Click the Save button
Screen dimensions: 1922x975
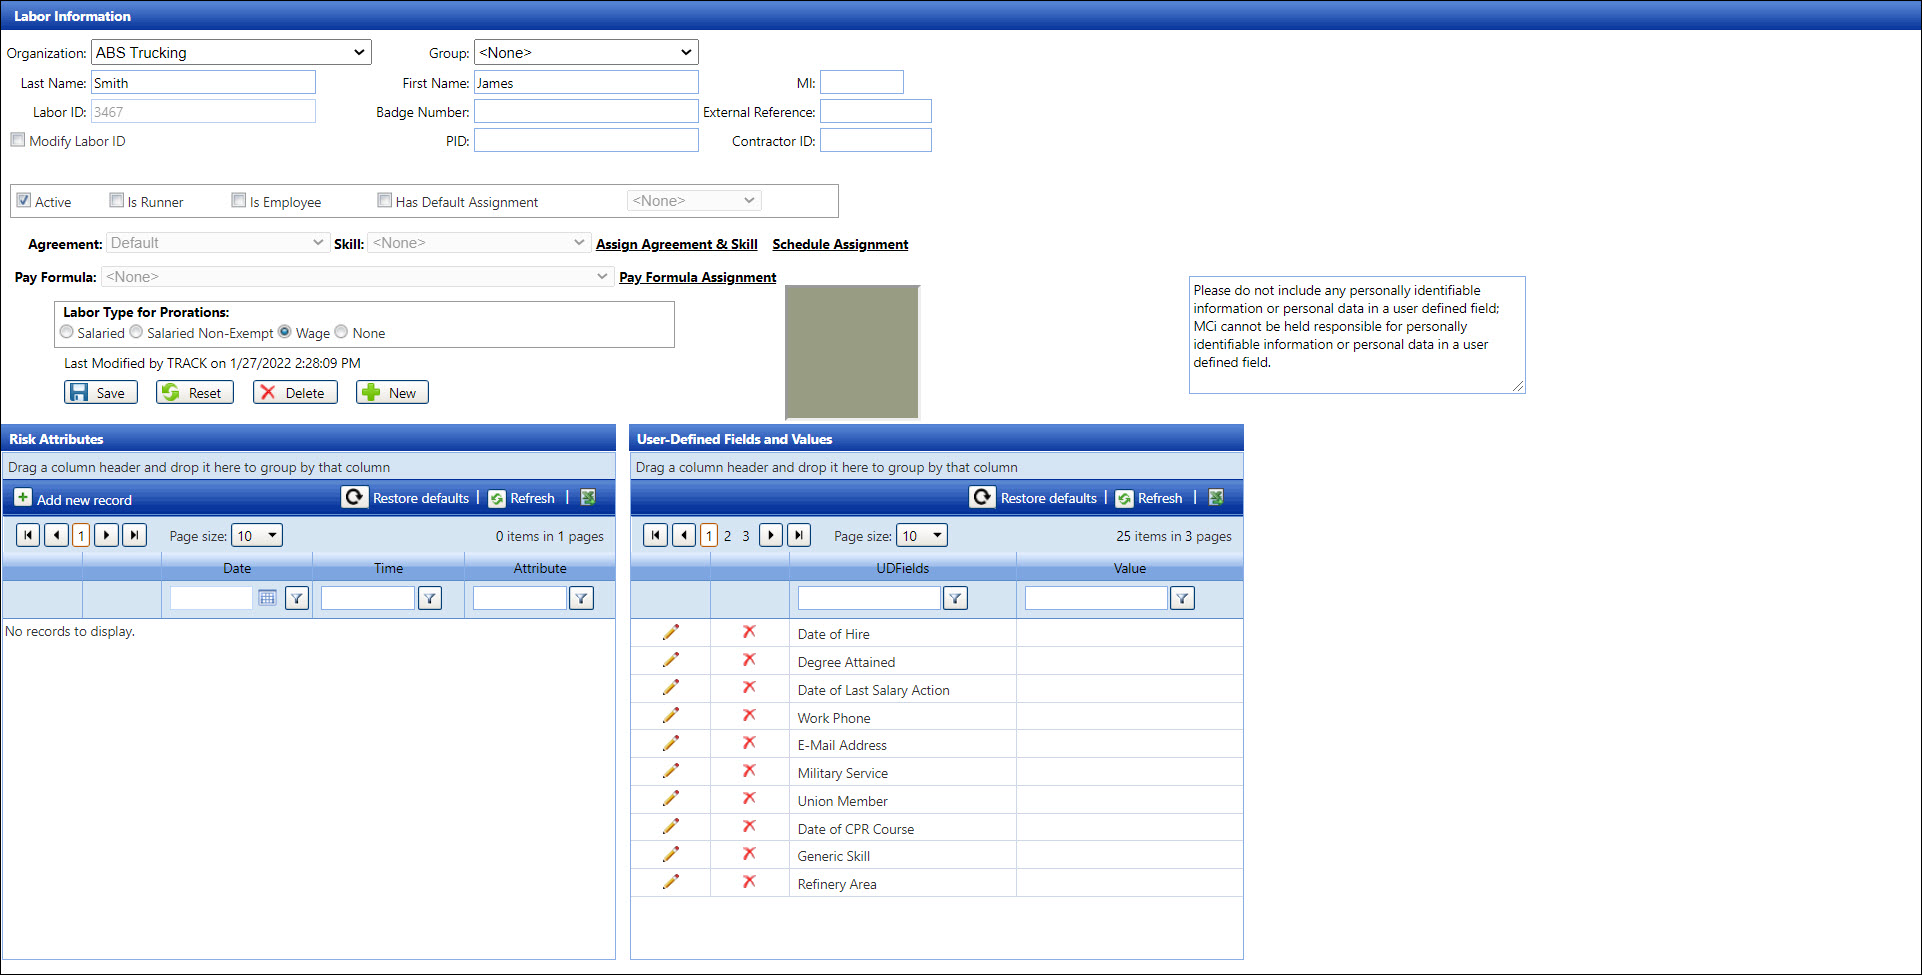(x=98, y=393)
